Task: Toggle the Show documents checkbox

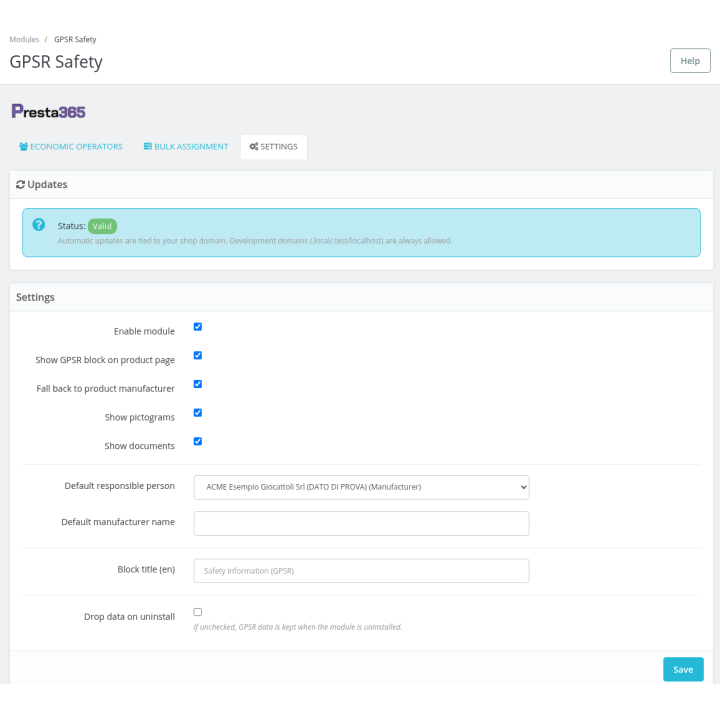Action: point(198,442)
